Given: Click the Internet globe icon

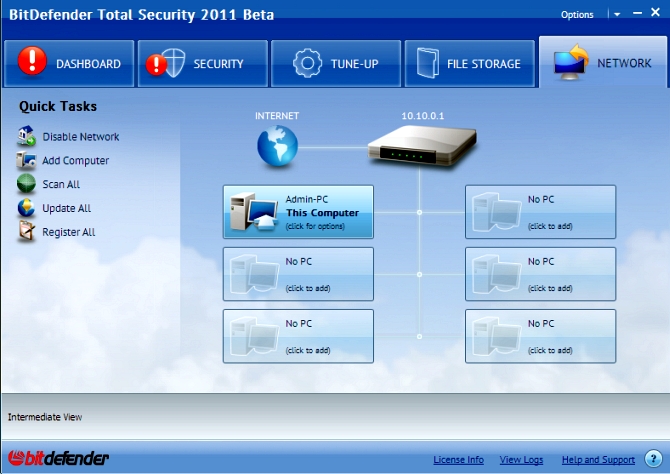Looking at the screenshot, I should (277, 146).
